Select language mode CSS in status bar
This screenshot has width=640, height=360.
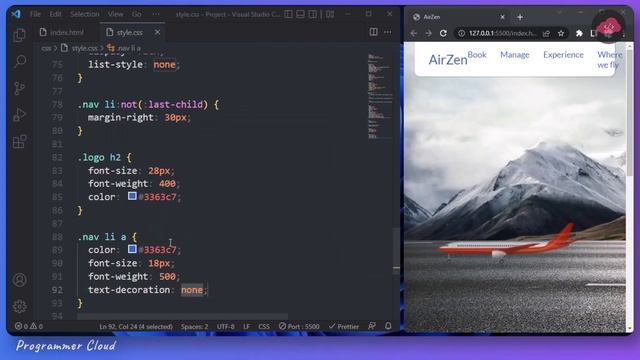tap(264, 327)
